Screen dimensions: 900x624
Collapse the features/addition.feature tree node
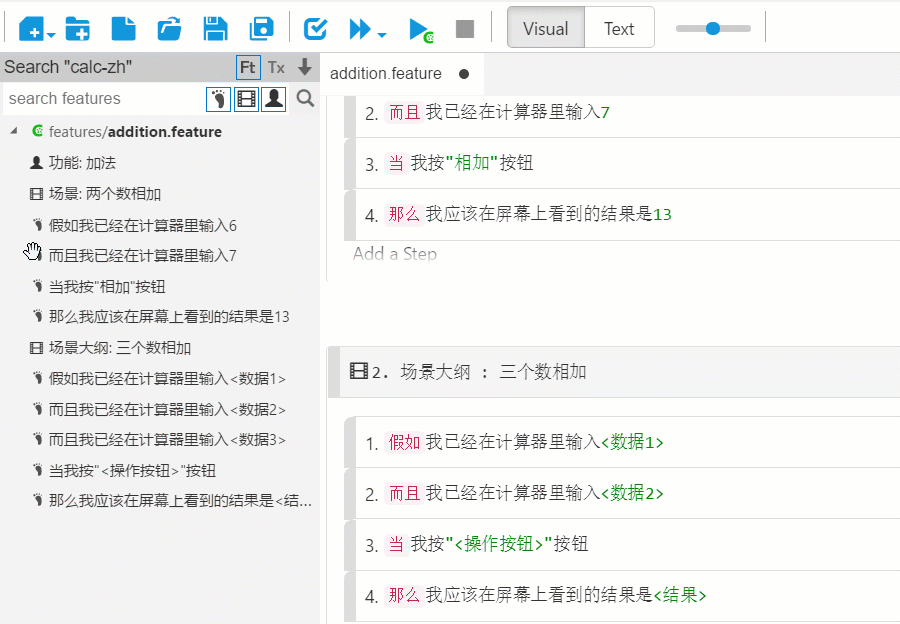[x=14, y=131]
